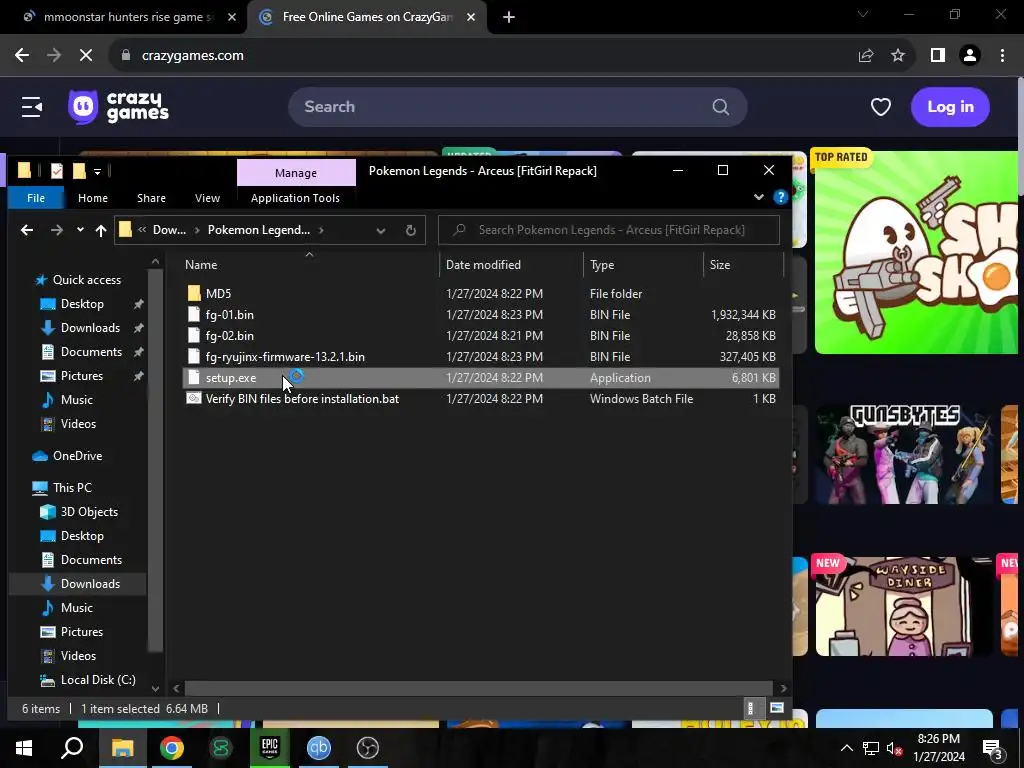This screenshot has width=1024, height=768.
Task: Go back in Chrome browser
Action: [22, 56]
